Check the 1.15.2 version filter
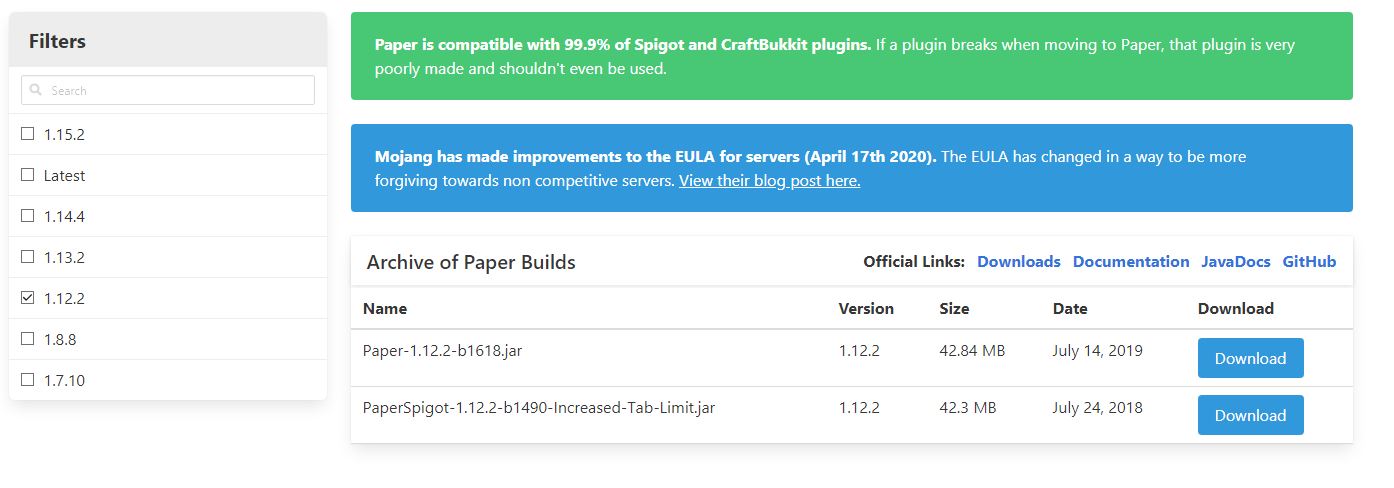The height and width of the screenshot is (488, 1394). coord(28,134)
